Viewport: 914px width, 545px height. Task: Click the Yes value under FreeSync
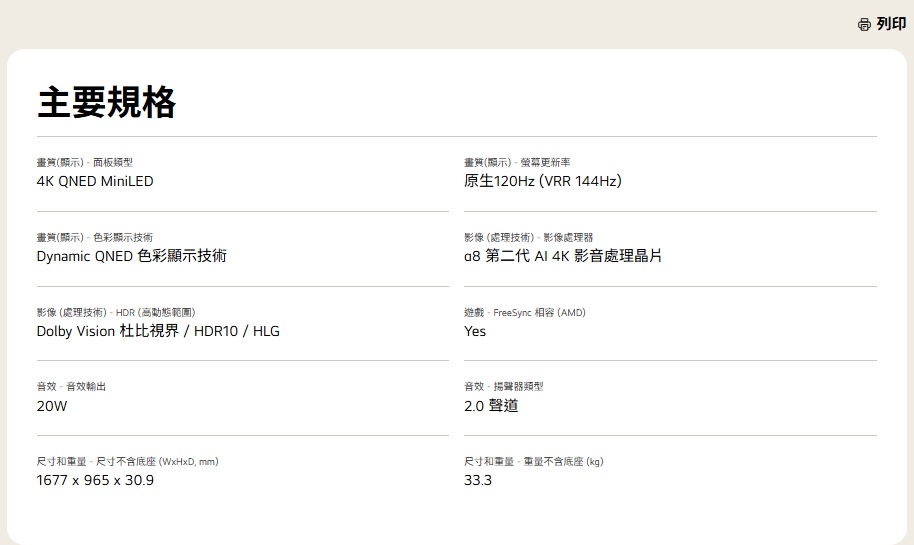pyautogui.click(x=475, y=331)
